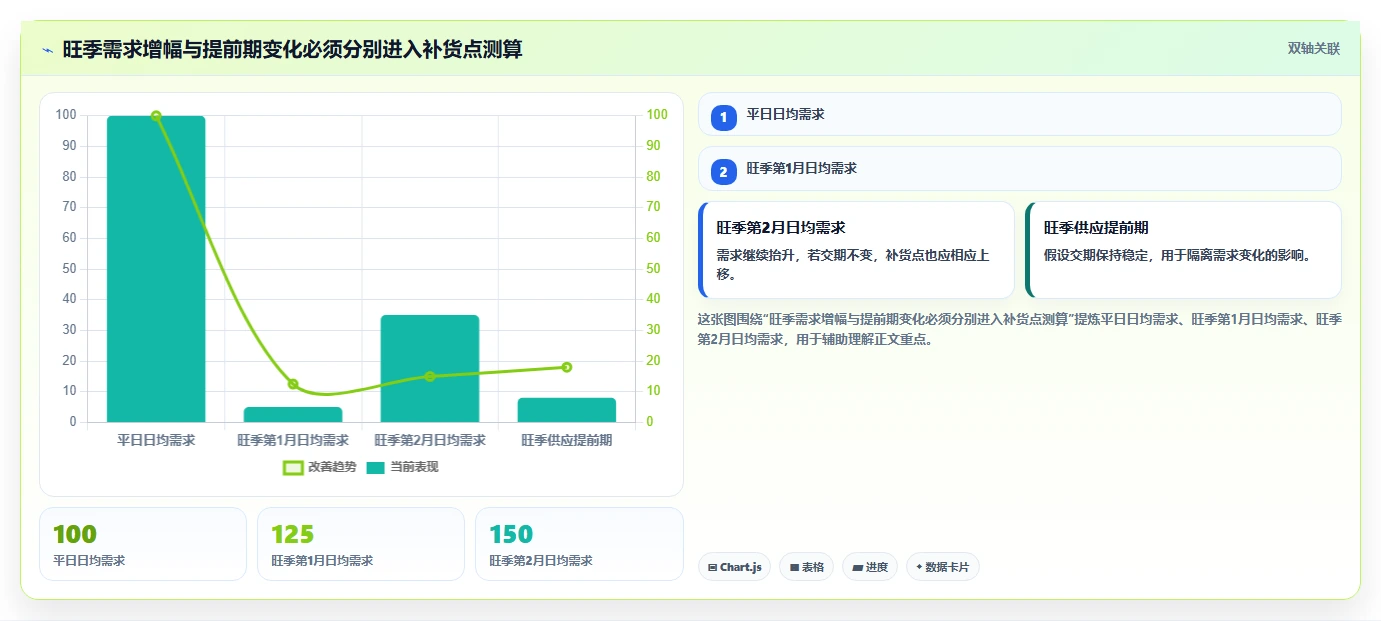Screen dimensions: 1381x621
Task: Select the step 1 平日日均需求 item
Action: point(1020,114)
